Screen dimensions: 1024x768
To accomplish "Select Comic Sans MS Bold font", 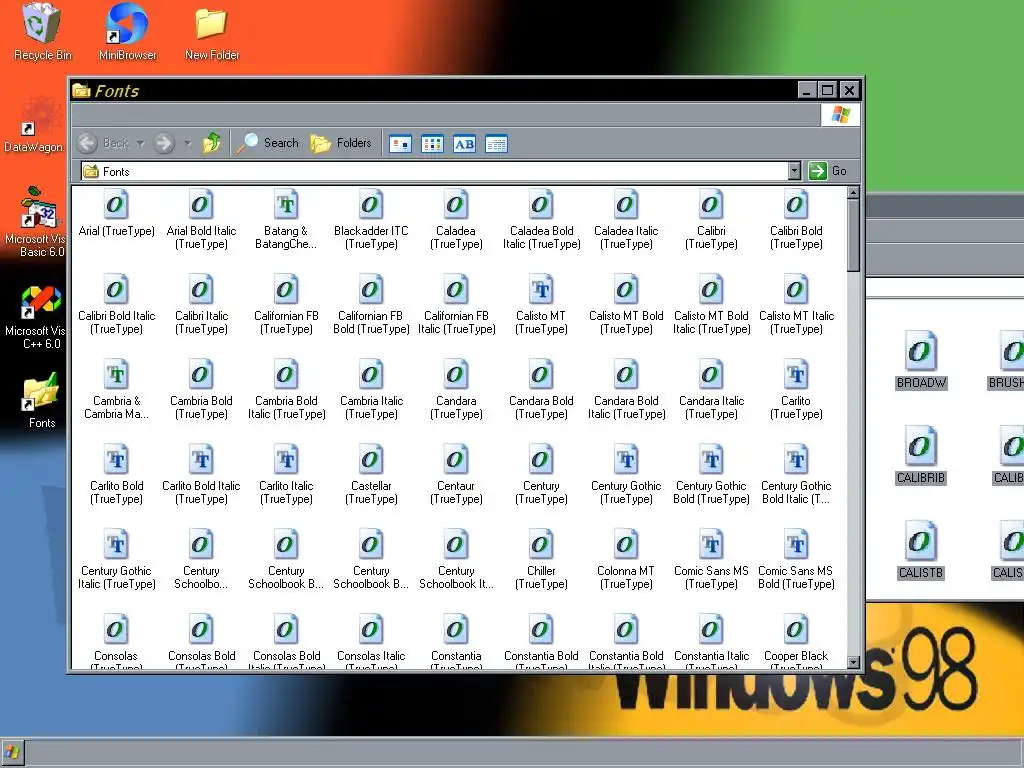I will pyautogui.click(x=796, y=559).
